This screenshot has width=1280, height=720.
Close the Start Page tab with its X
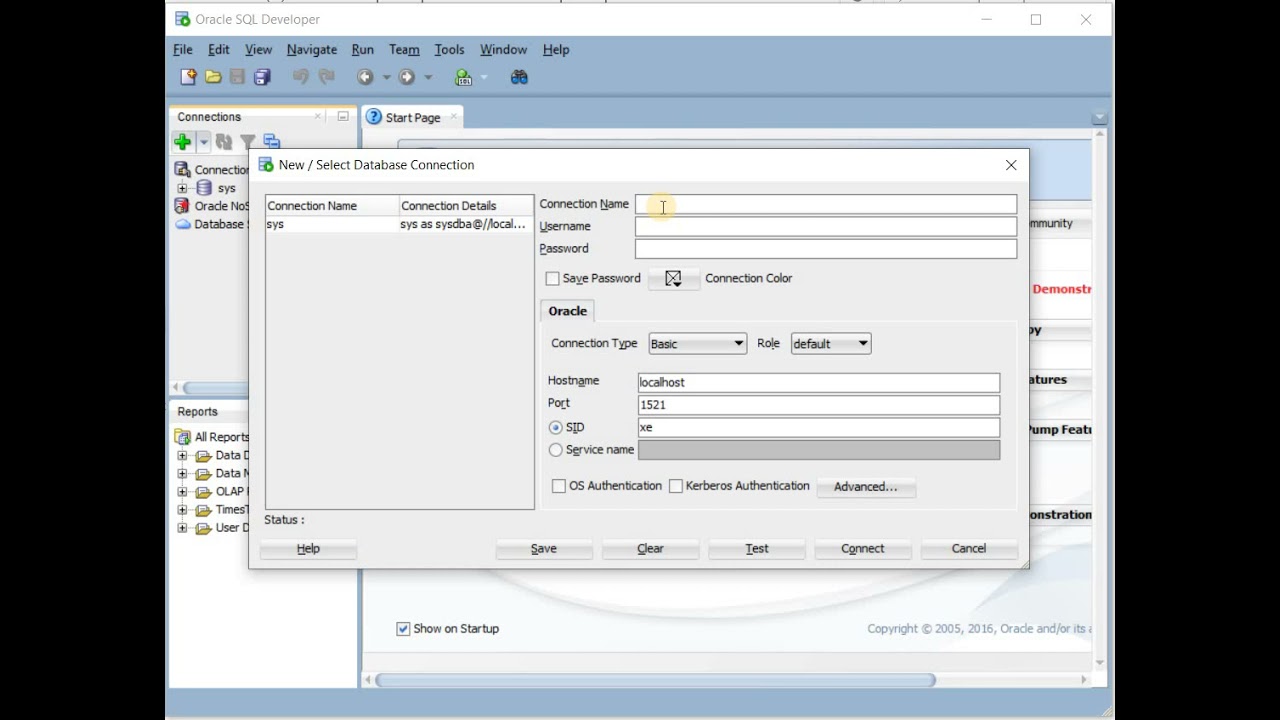pyautogui.click(x=453, y=117)
